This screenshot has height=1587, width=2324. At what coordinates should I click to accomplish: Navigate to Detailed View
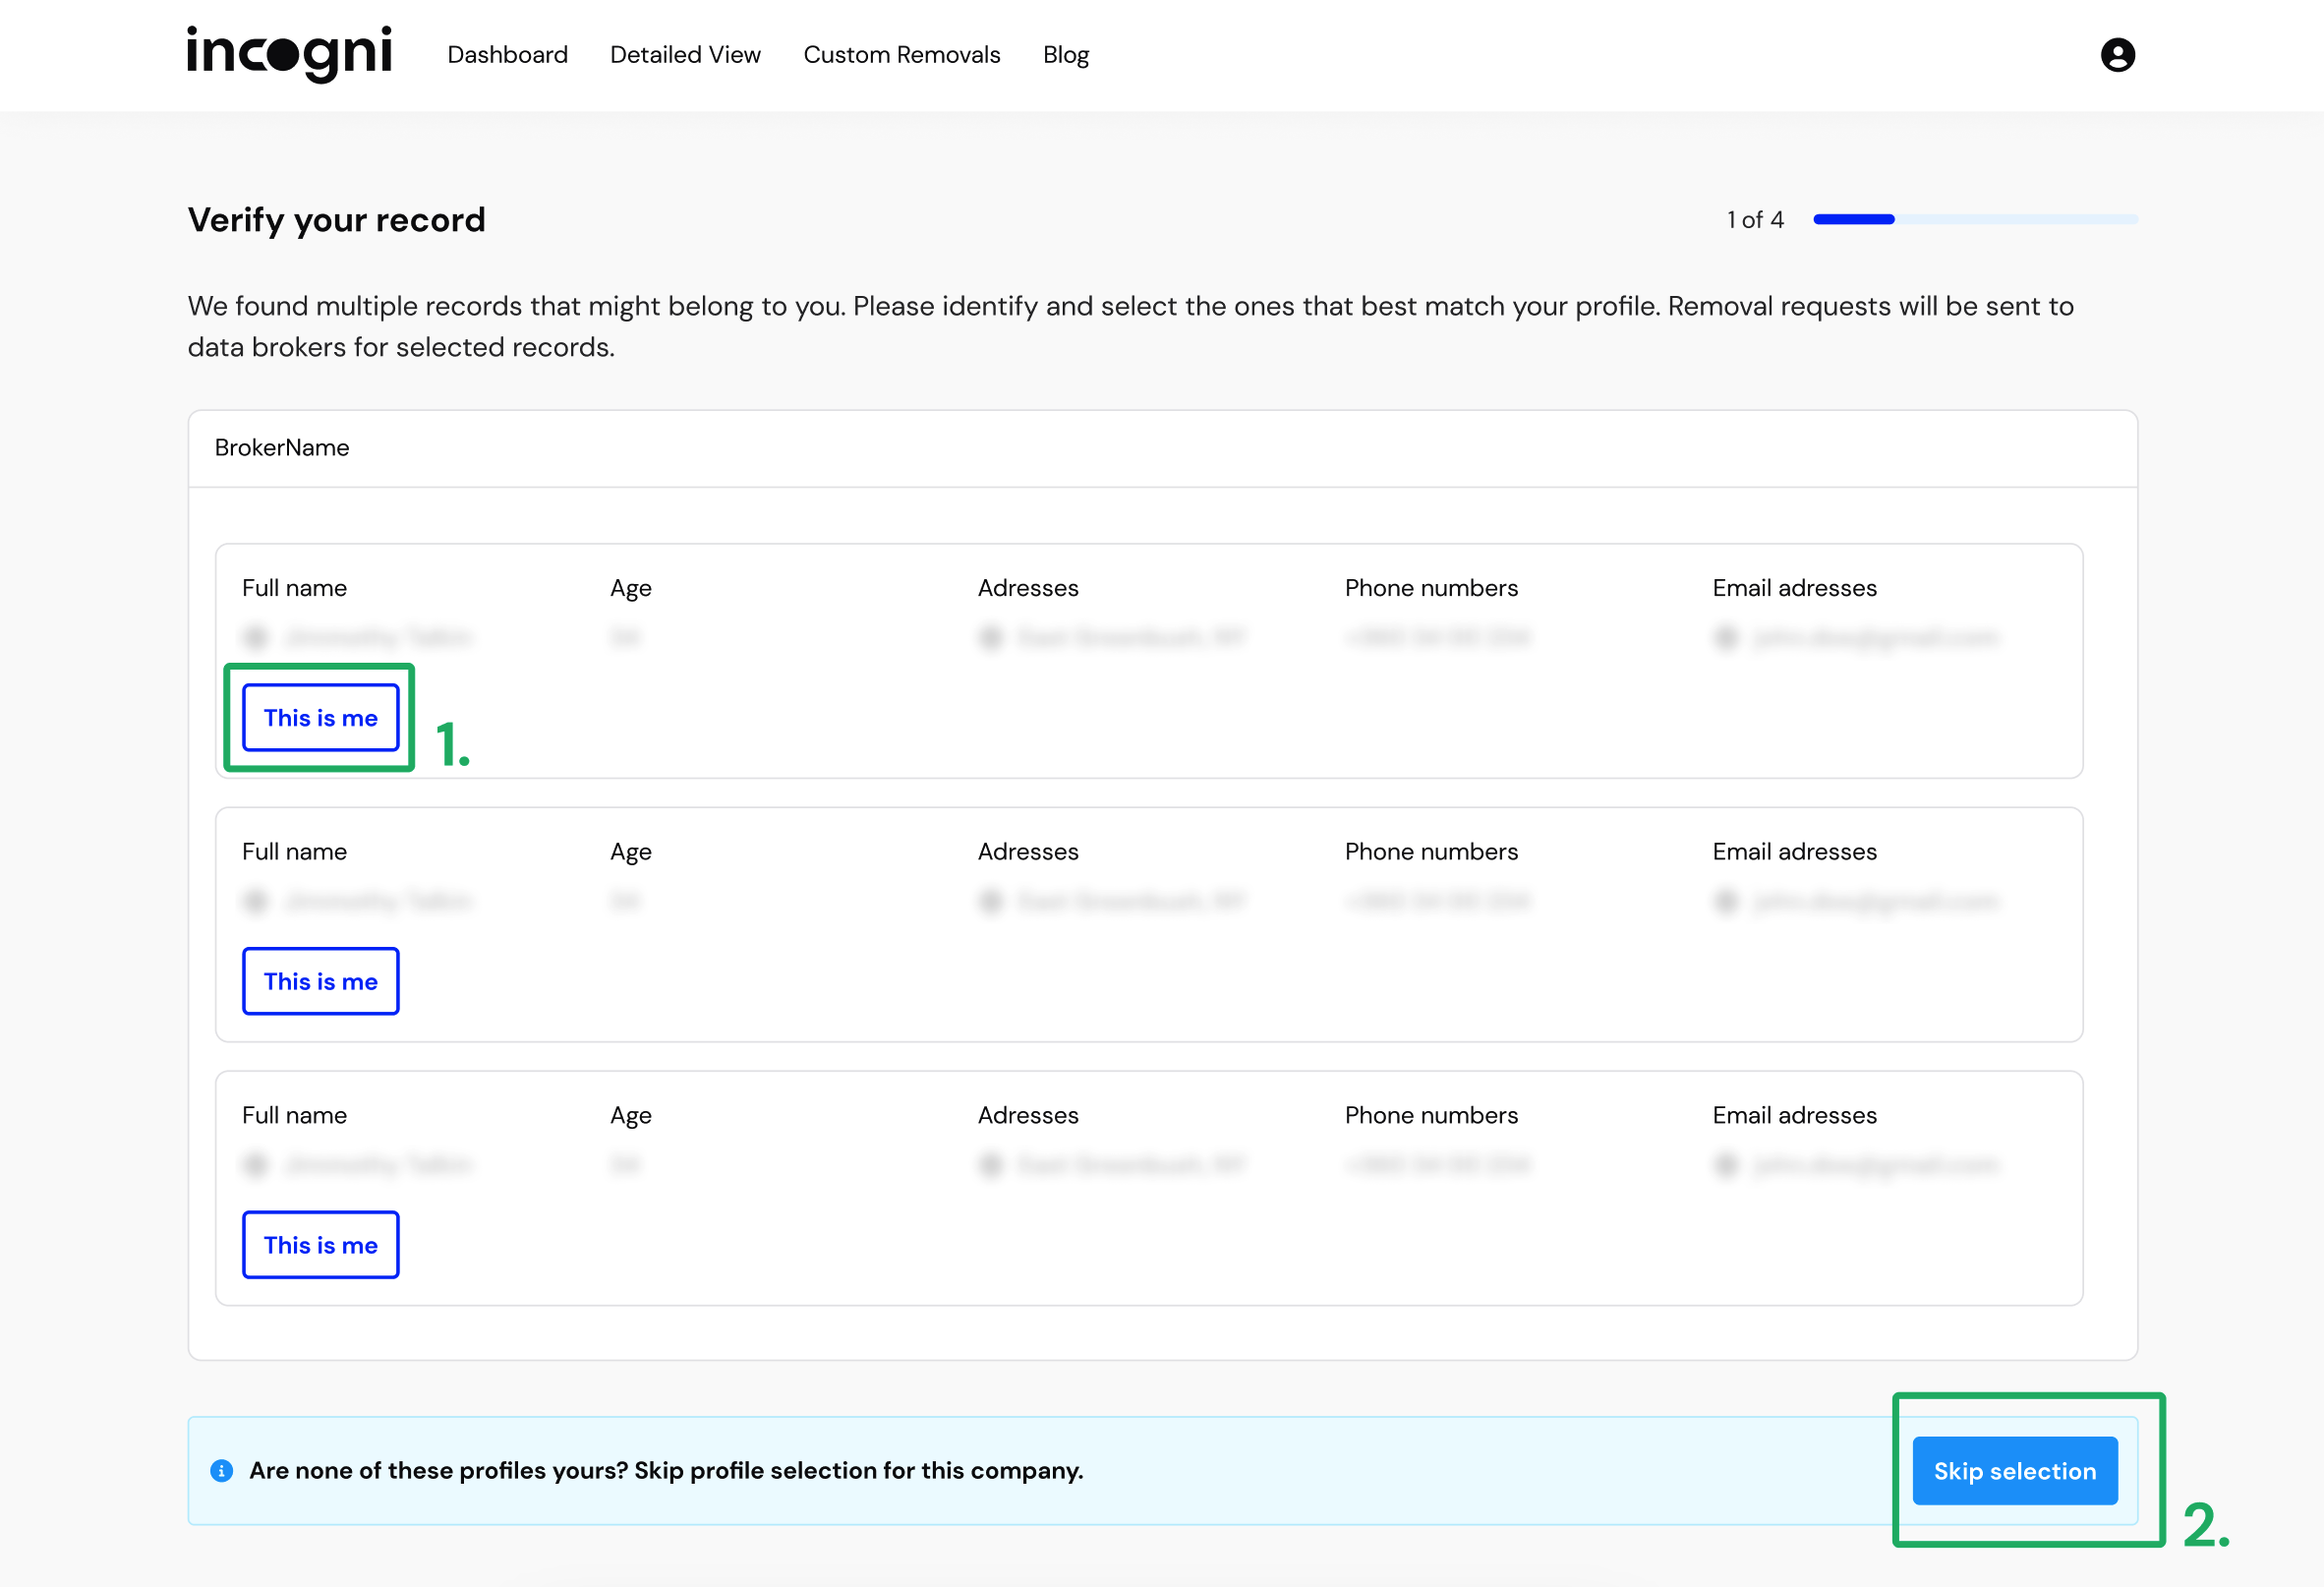click(685, 55)
